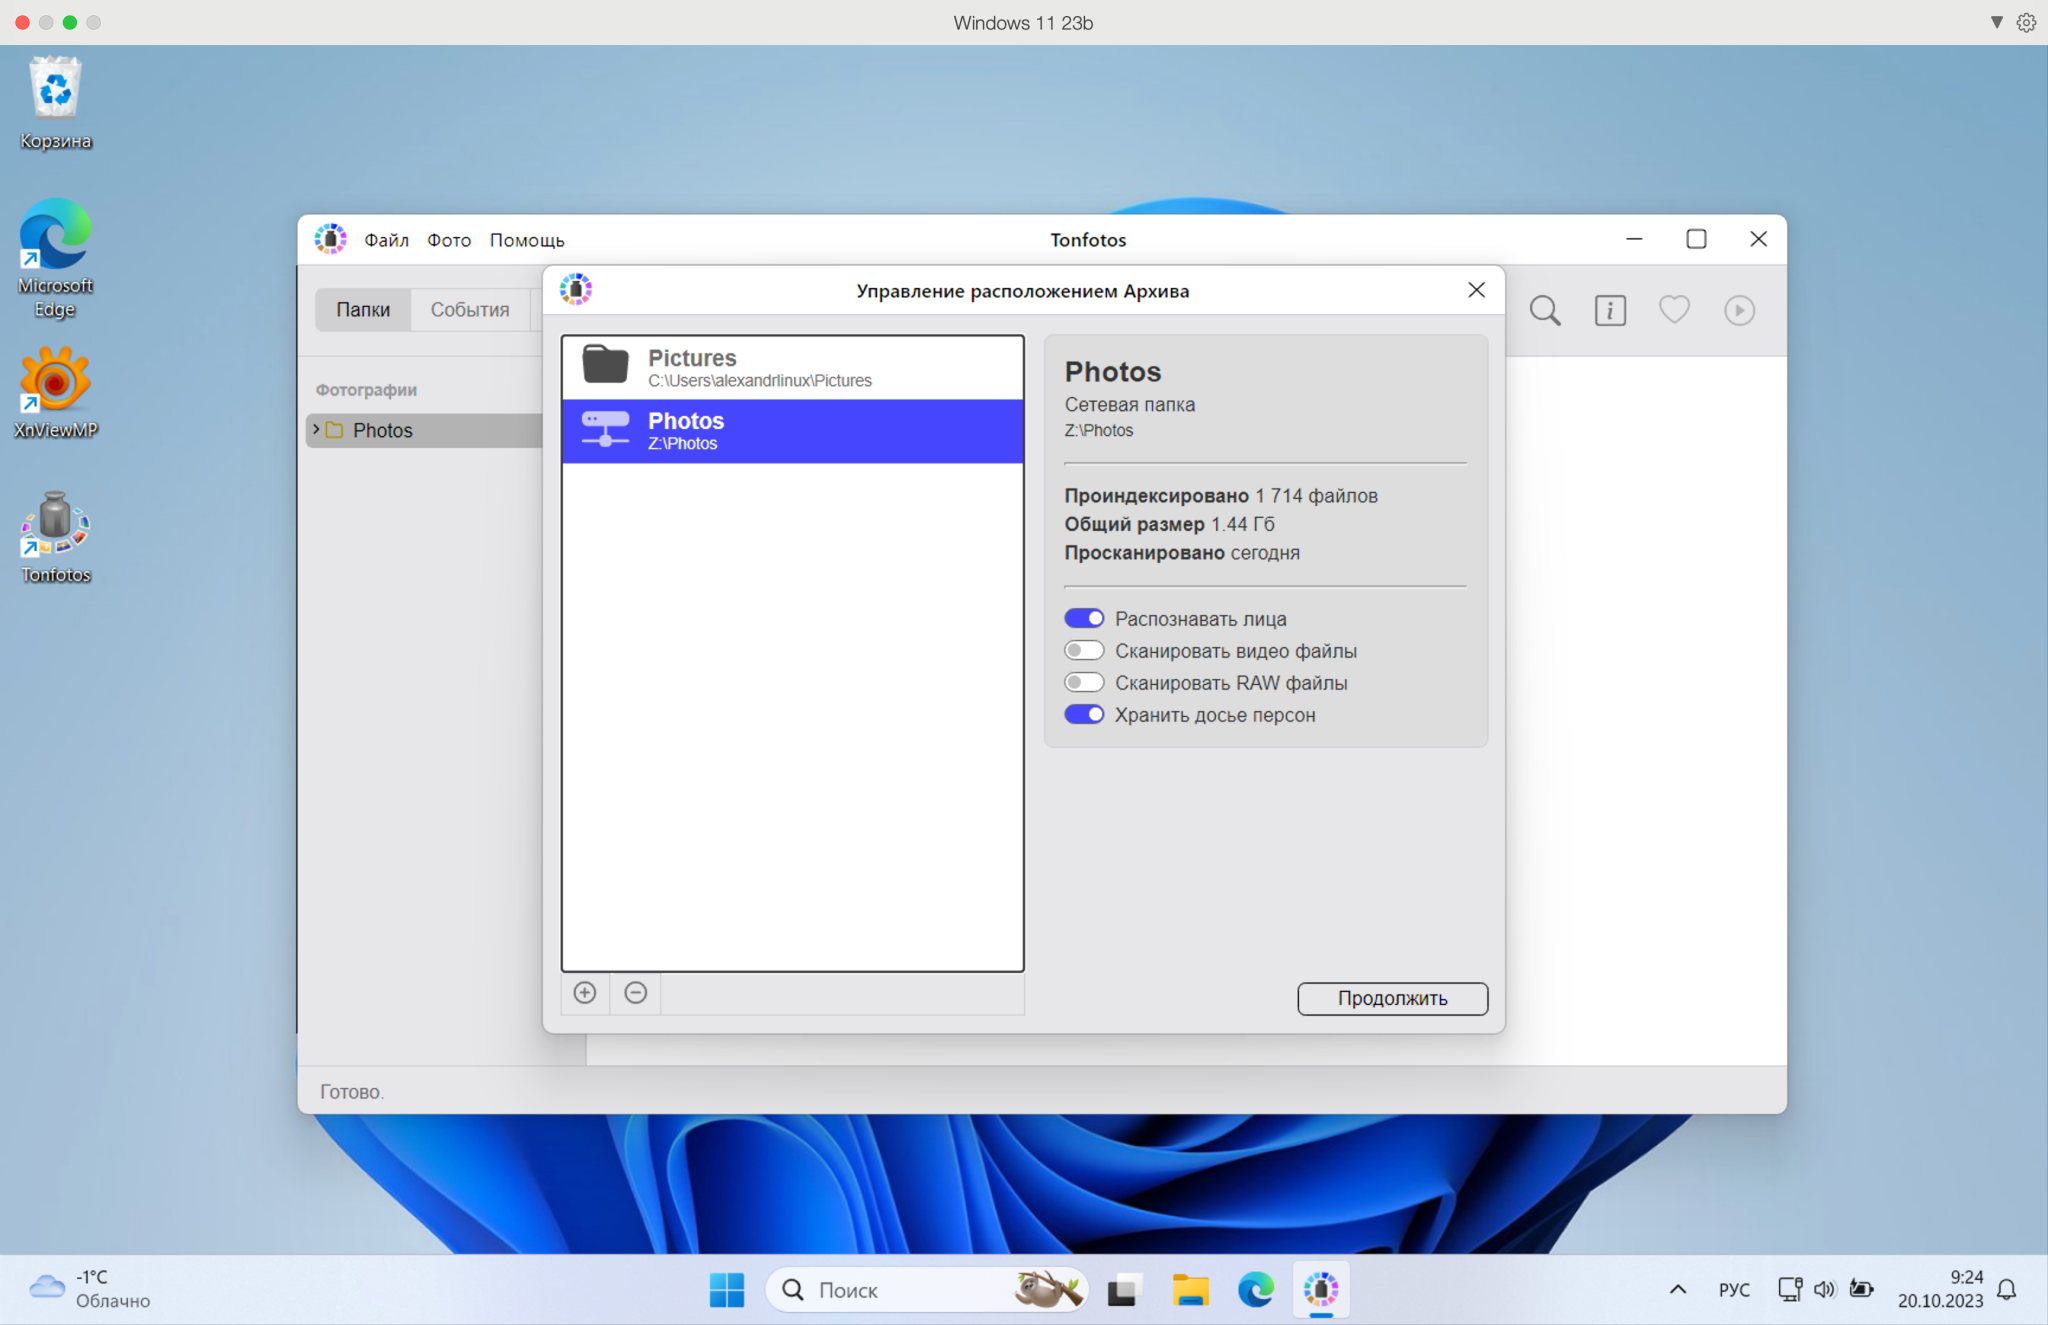Open the weather widget Облачно
Screen dimensions: 2048x1325
click(90, 1290)
